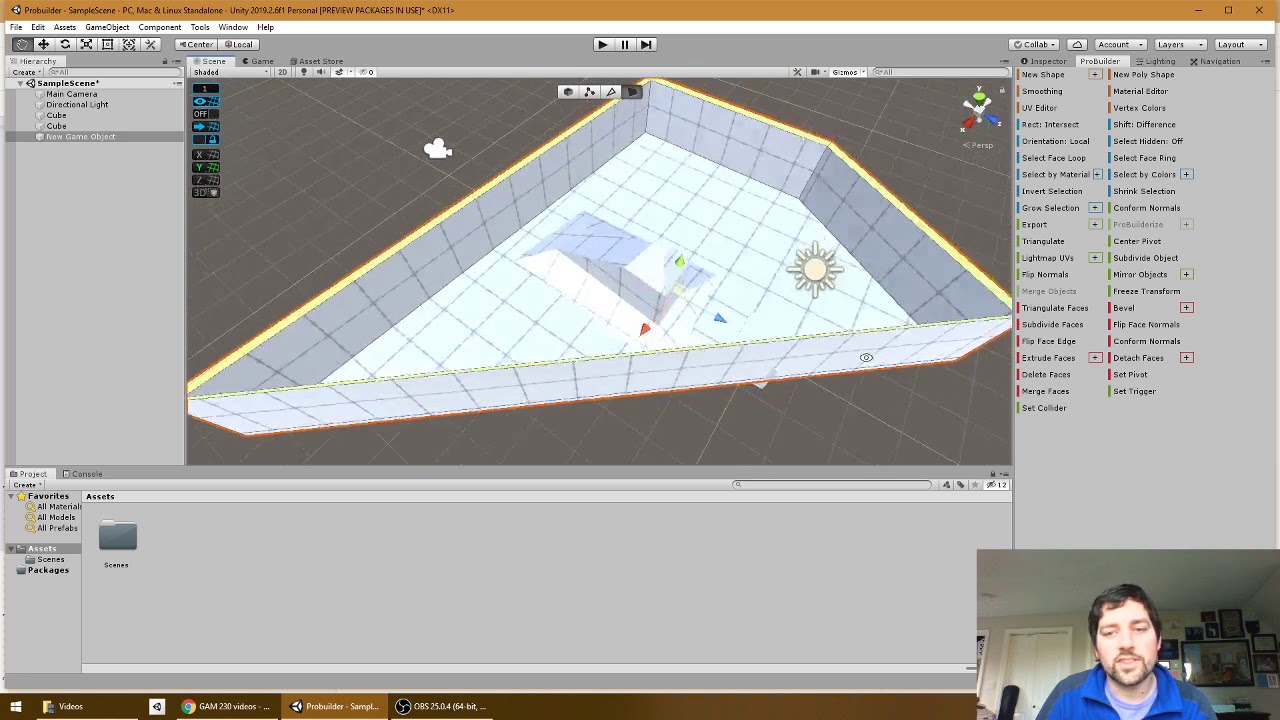Open the Tools menu

tap(200, 27)
